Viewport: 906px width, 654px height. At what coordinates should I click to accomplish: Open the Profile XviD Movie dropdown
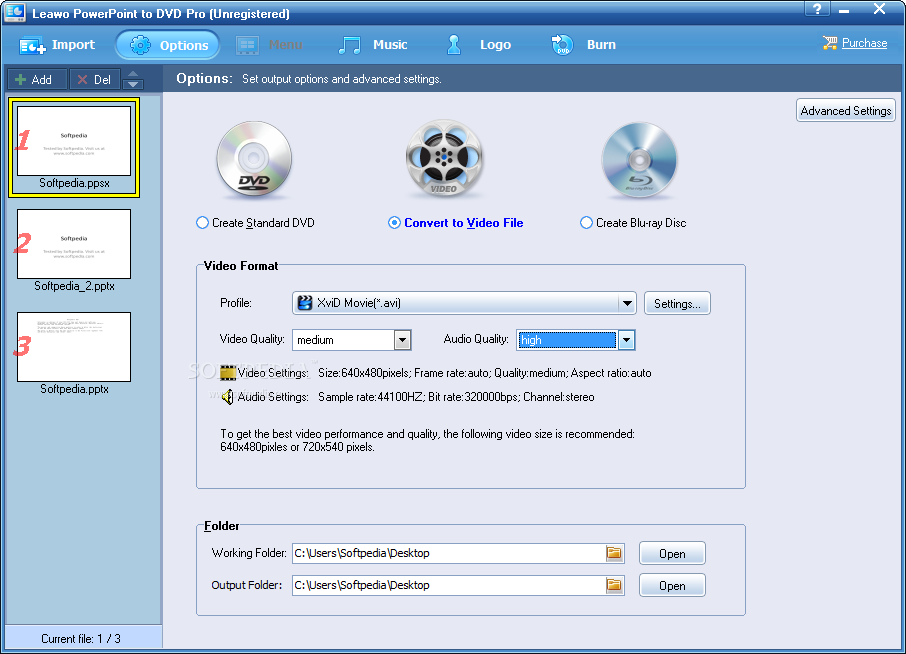tap(464, 303)
